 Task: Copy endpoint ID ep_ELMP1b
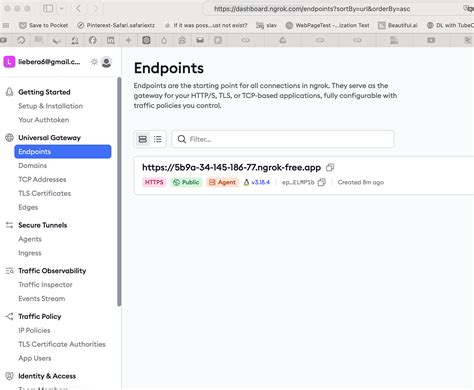[322, 182]
